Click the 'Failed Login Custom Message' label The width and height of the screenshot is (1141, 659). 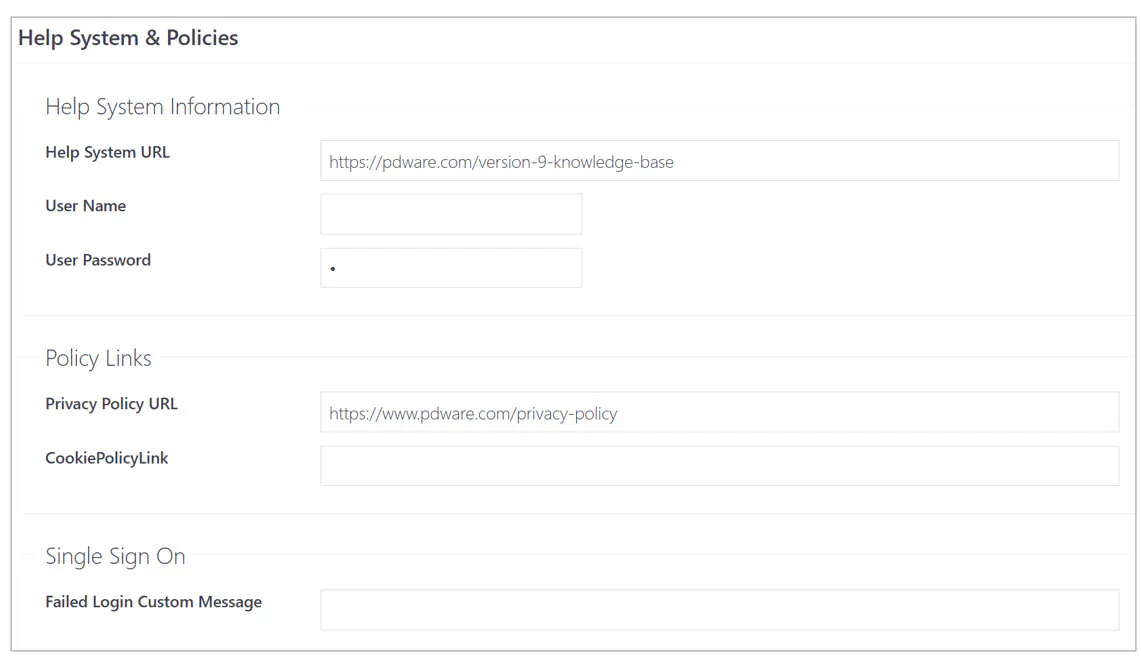pyautogui.click(x=154, y=602)
